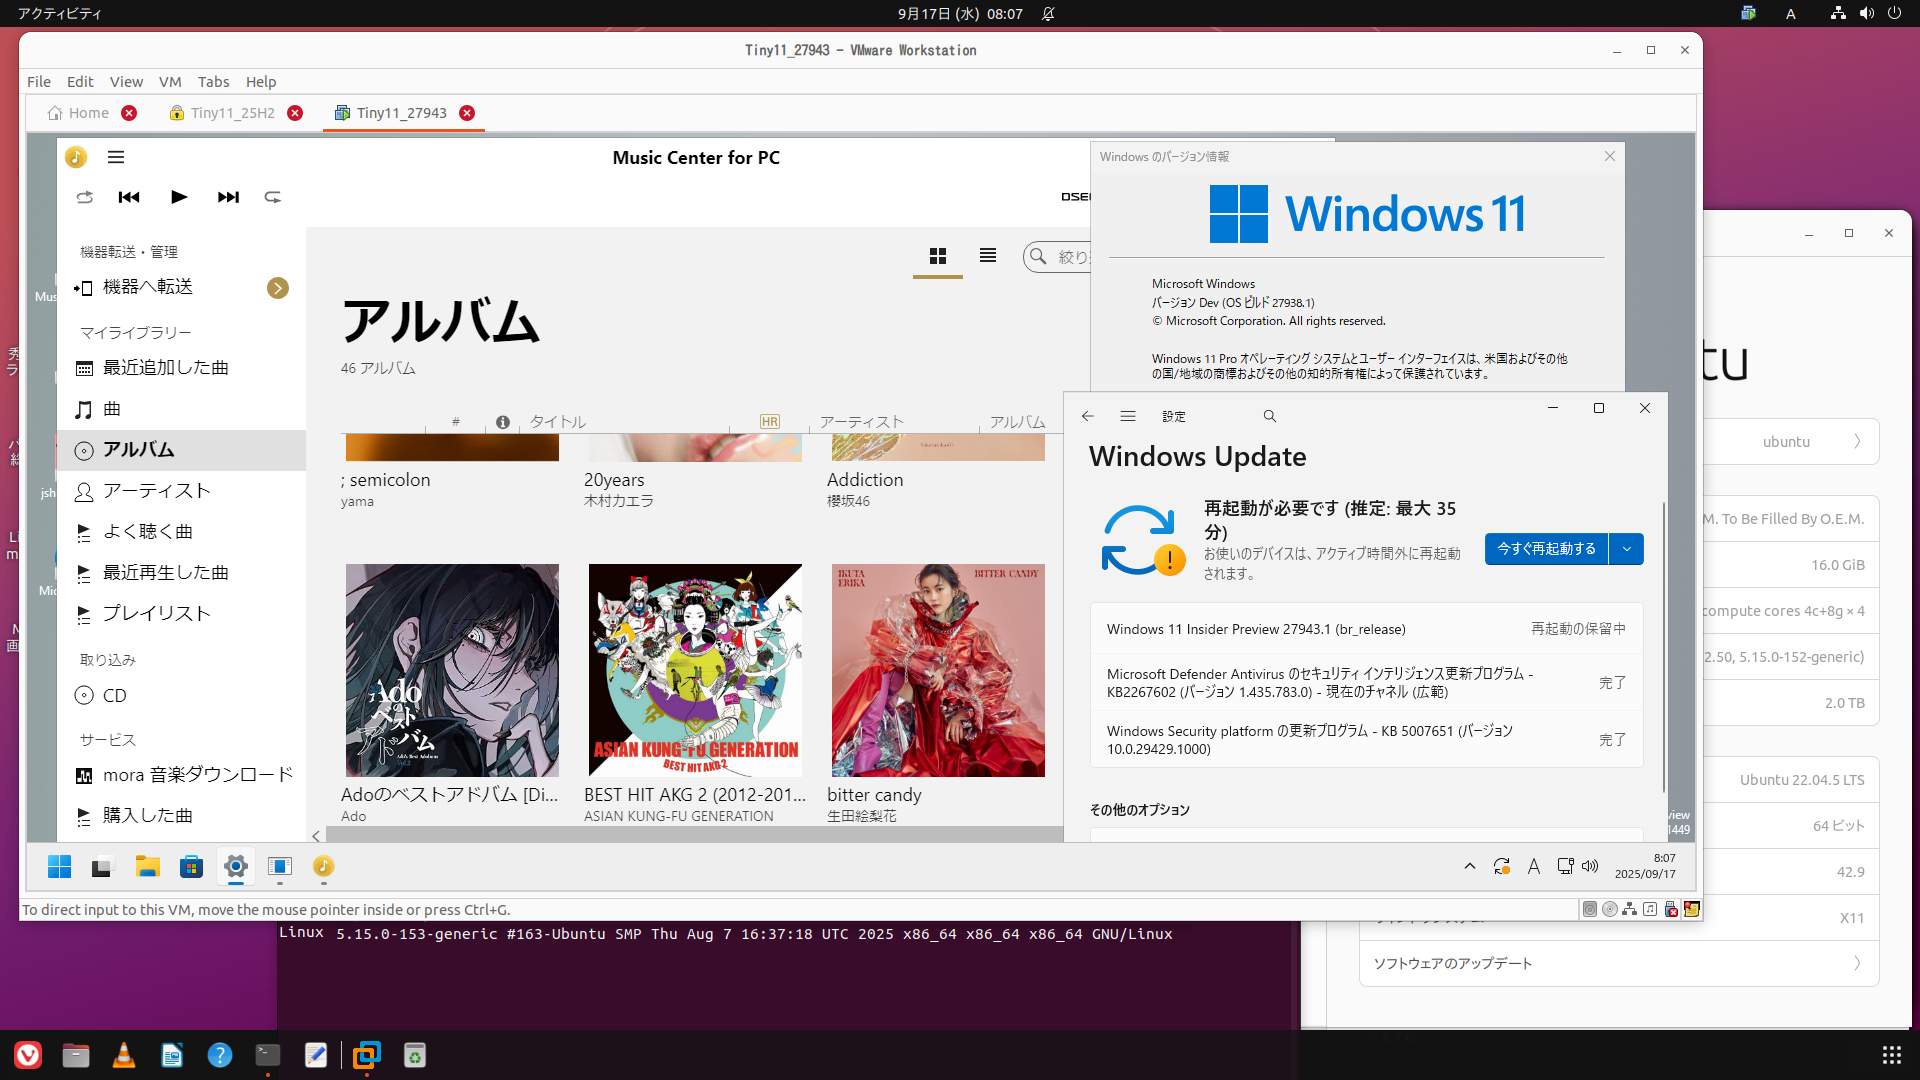
Task: Open Microsoft Store from Windows taskbar
Action: [191, 867]
